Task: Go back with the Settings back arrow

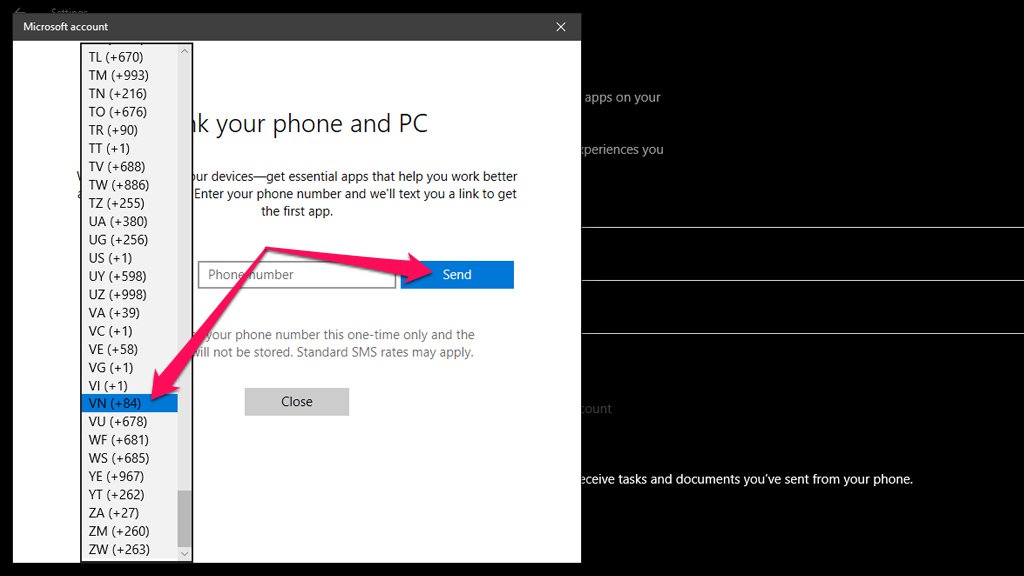Action: coord(20,11)
